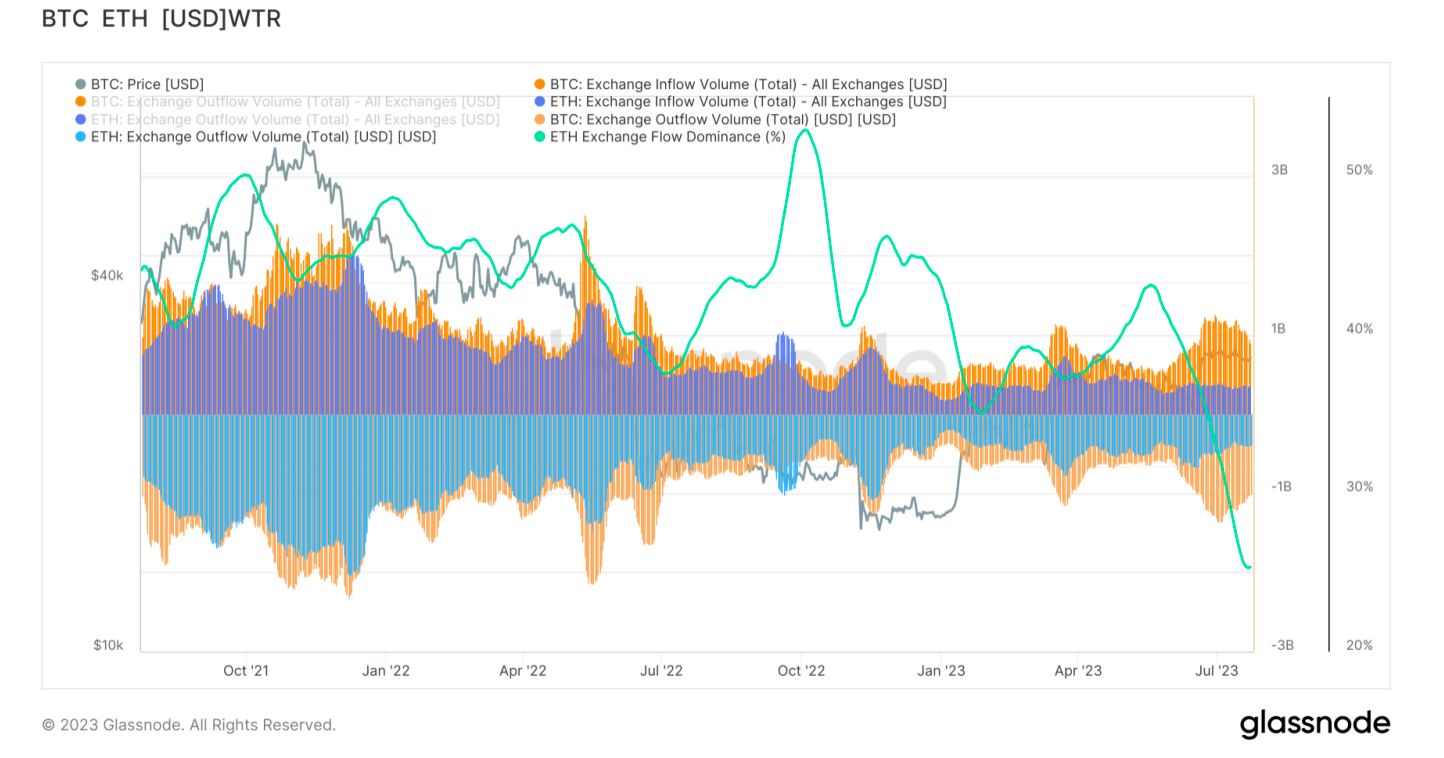
Task: Click the 50% dominance axis label
Action: tap(1359, 171)
